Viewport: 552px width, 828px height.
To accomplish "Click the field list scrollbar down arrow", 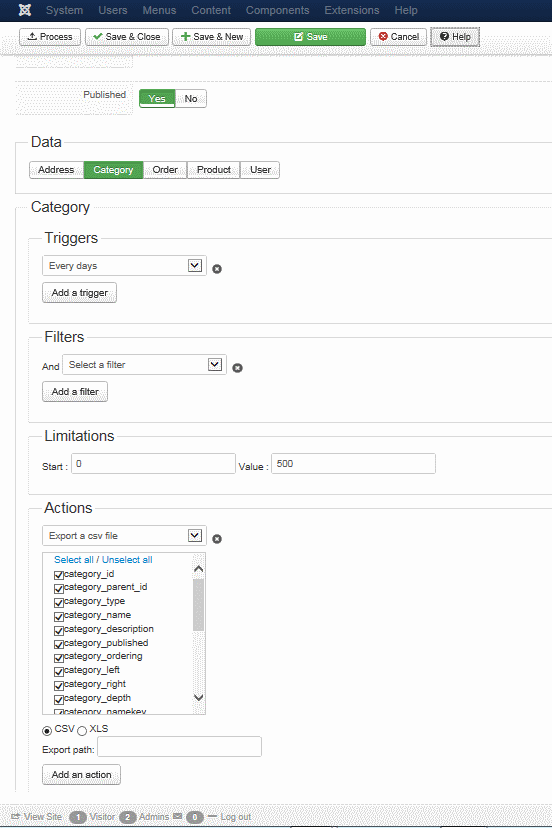I will [199, 698].
